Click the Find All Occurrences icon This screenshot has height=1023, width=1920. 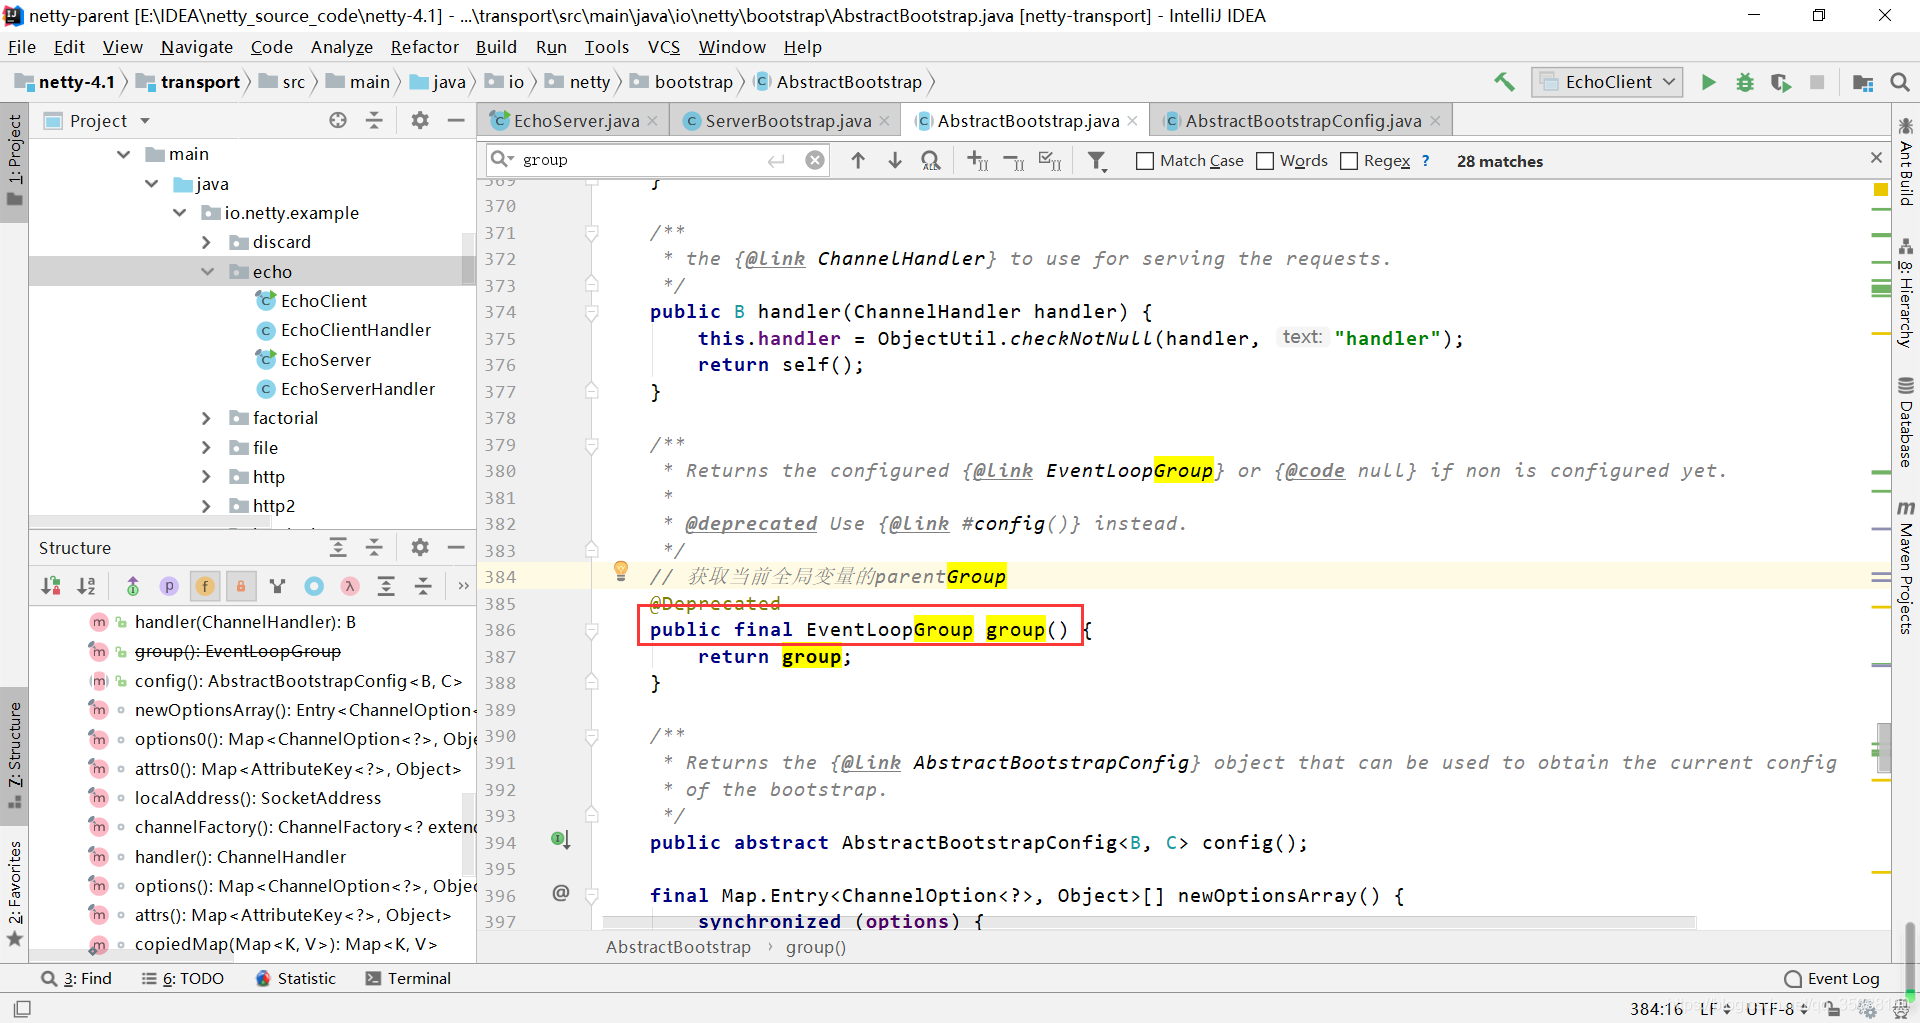(x=931, y=160)
